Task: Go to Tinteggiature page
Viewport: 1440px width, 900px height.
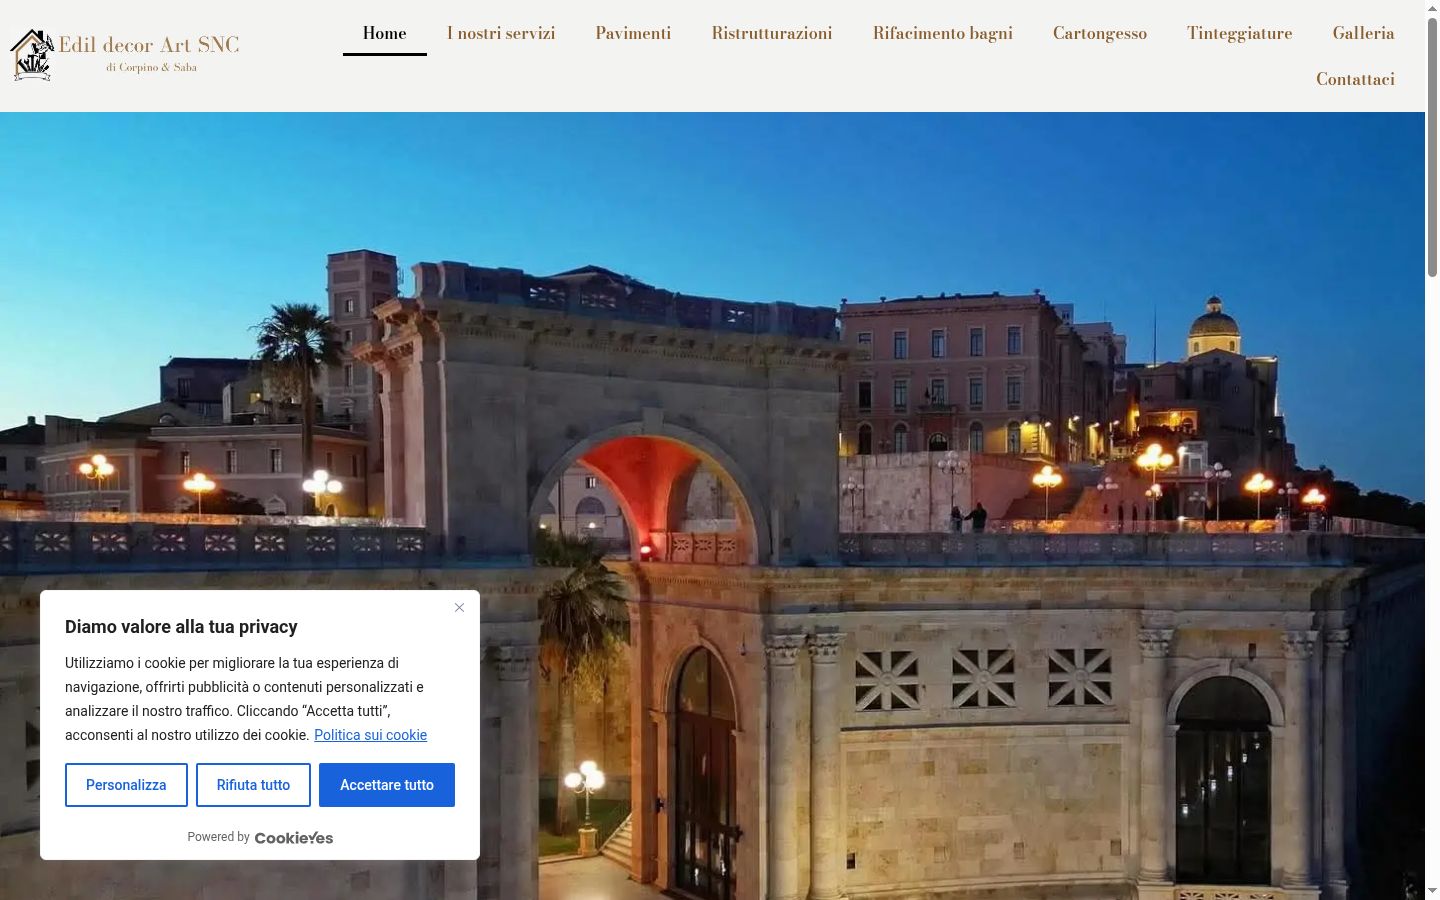Action: coord(1240,33)
